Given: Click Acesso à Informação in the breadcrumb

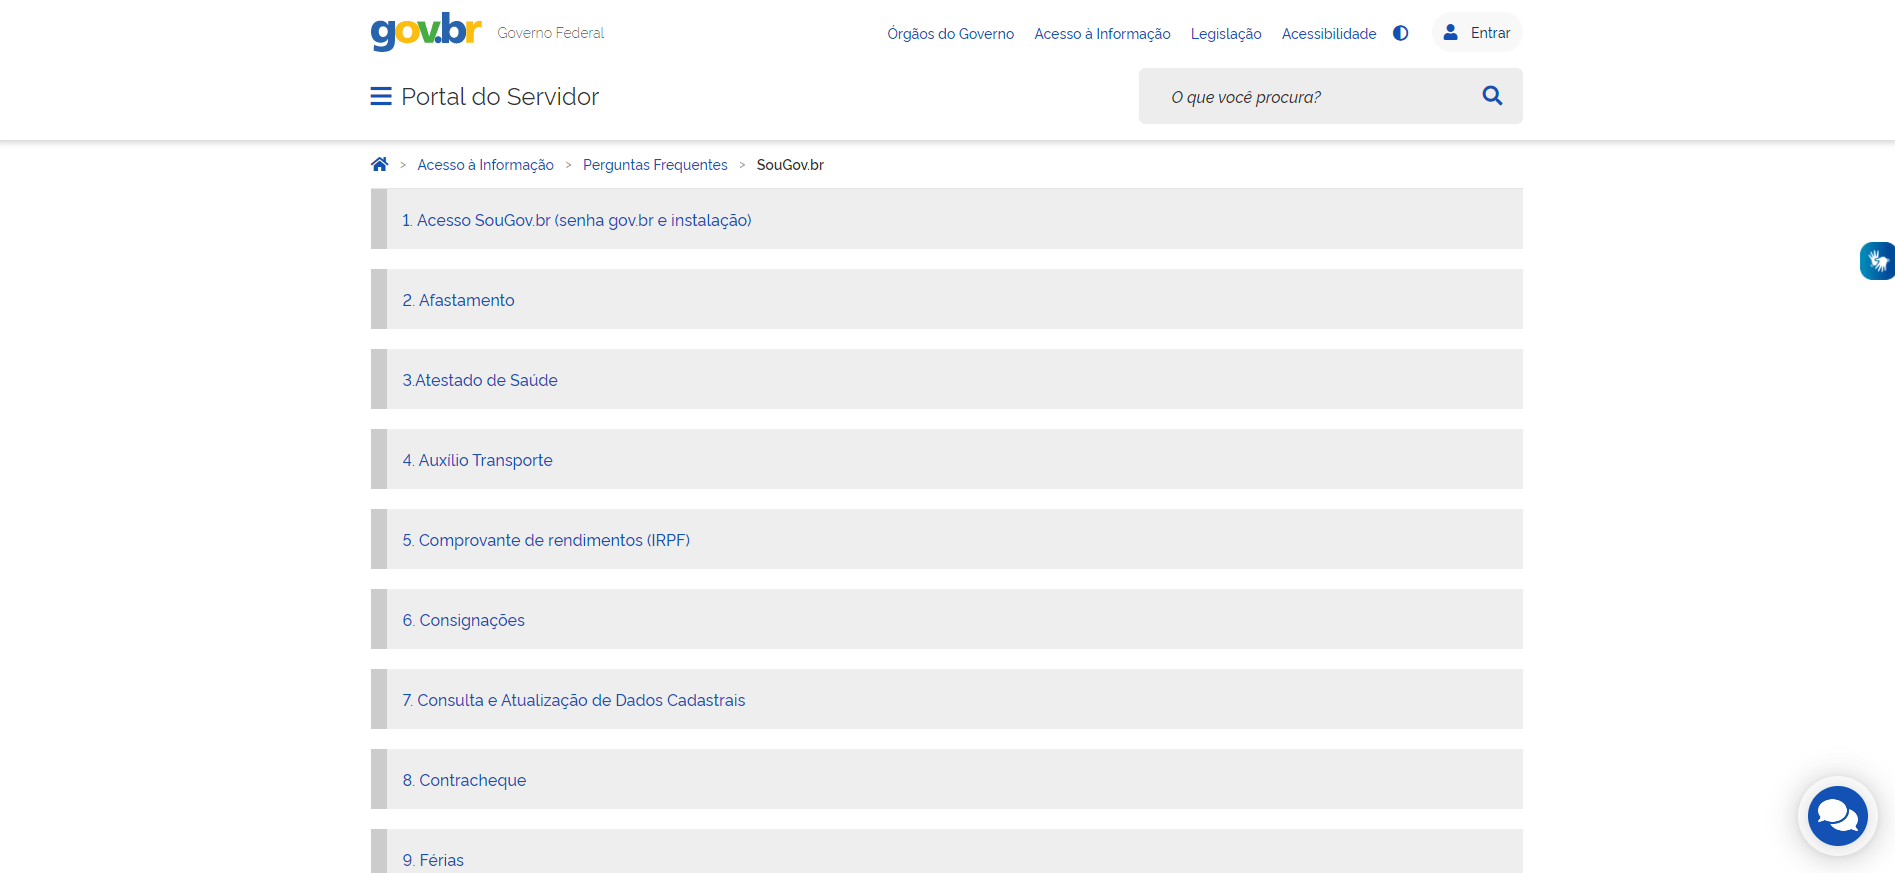Looking at the screenshot, I should click(x=485, y=165).
